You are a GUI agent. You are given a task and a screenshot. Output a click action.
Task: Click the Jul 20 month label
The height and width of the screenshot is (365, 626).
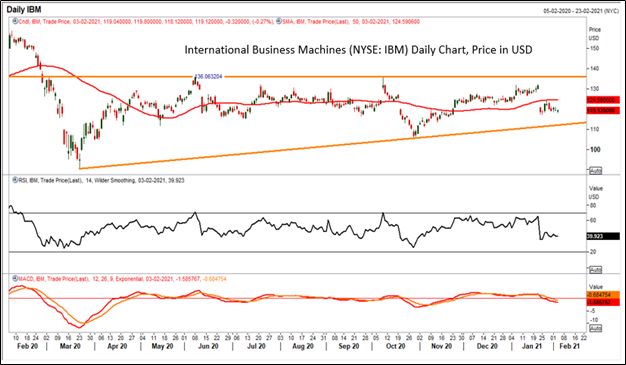click(x=256, y=346)
